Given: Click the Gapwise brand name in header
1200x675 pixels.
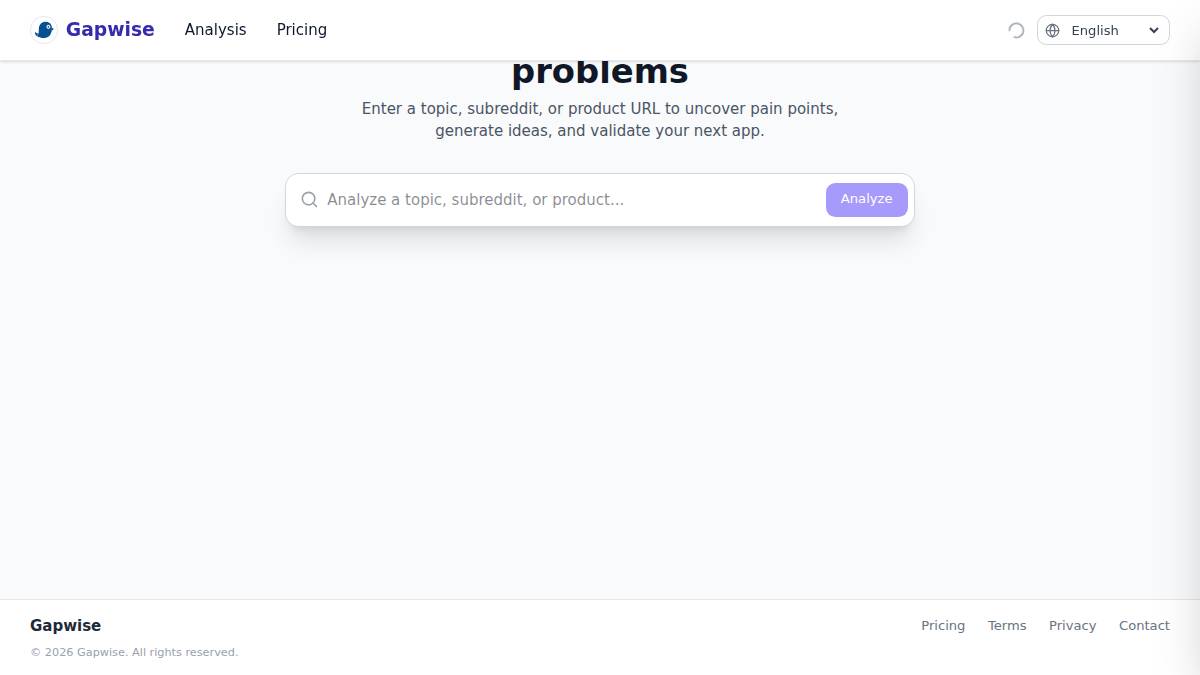Looking at the screenshot, I should tap(110, 30).
